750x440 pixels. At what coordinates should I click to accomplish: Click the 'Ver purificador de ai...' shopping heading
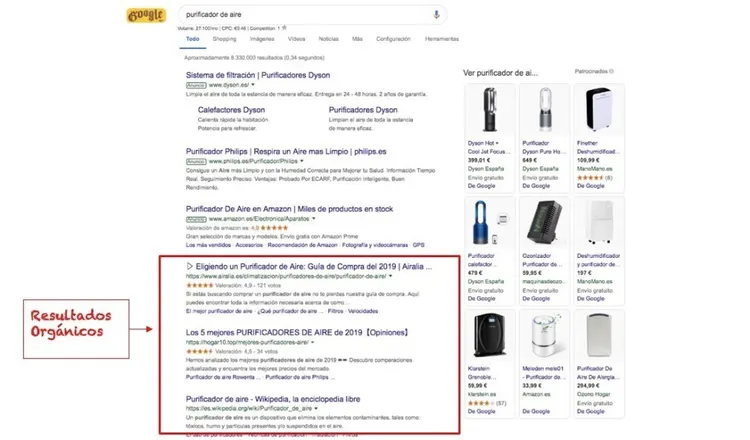(x=500, y=73)
